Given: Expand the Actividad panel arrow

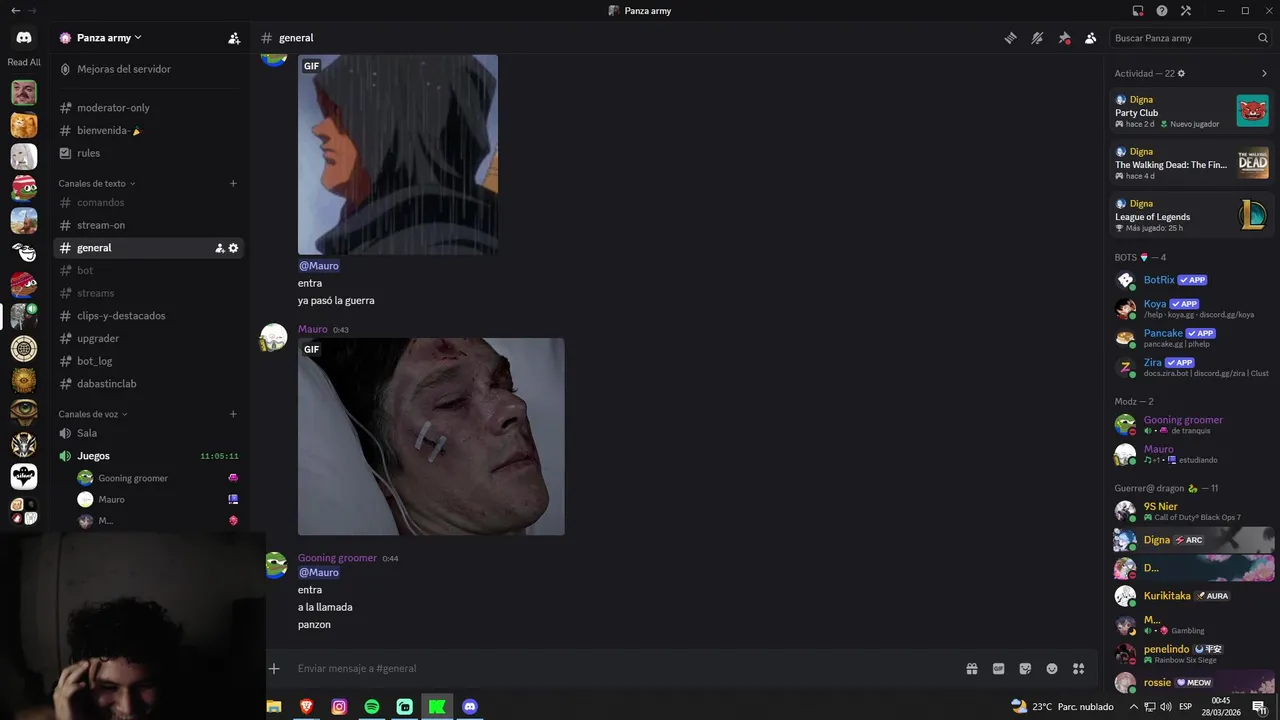Looking at the screenshot, I should click(x=1264, y=74).
